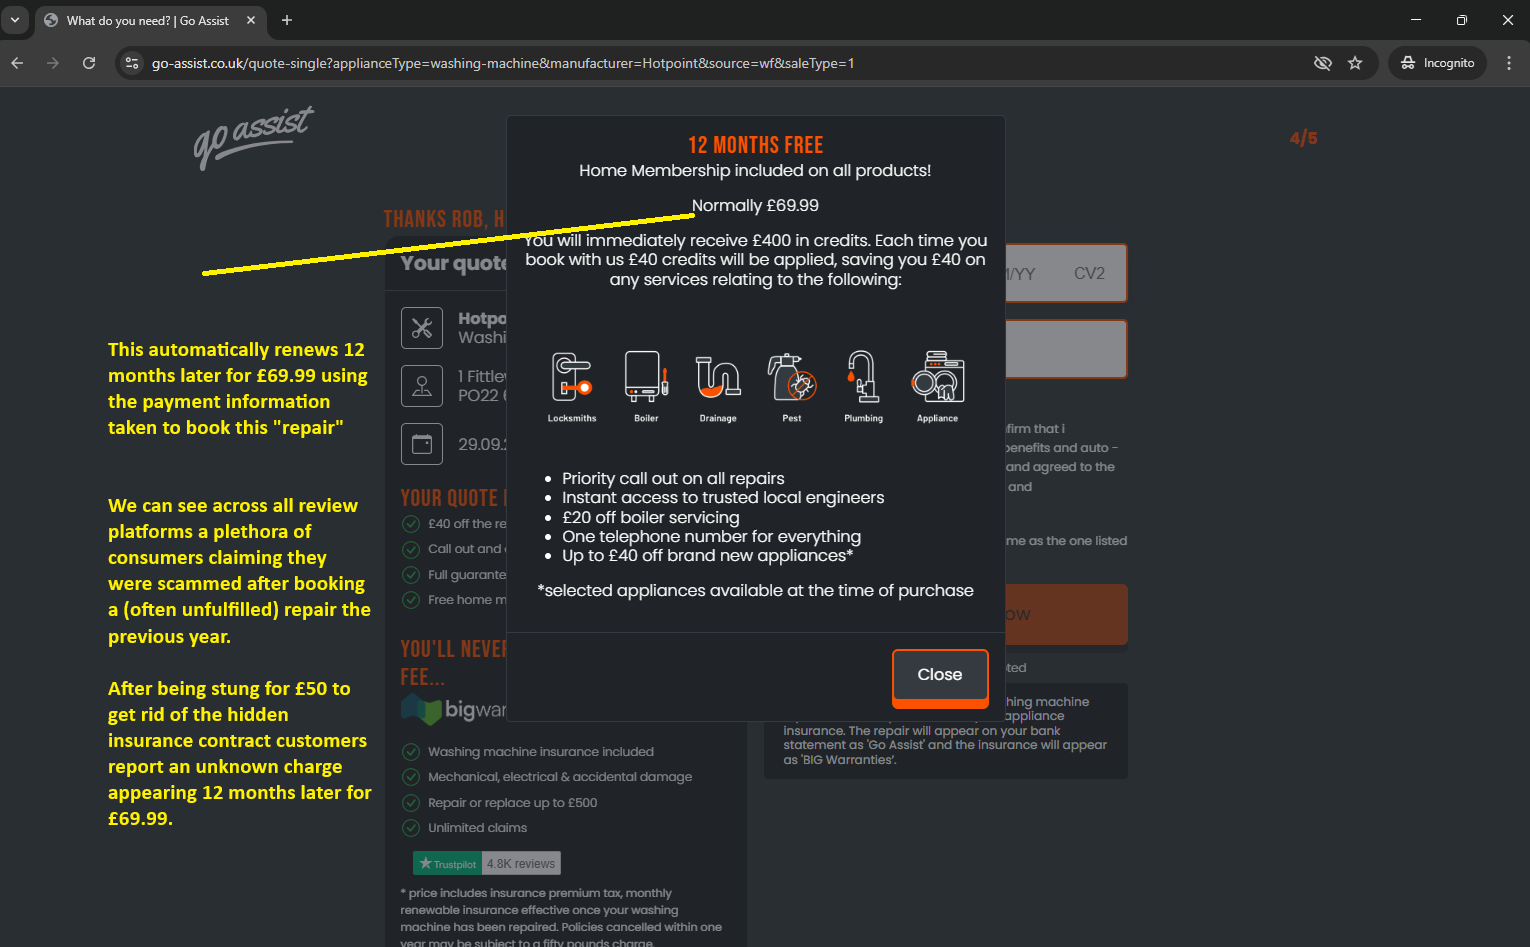Viewport: 1530px width, 947px height.
Task: Click the Locksmiths service icon
Action: point(571,378)
